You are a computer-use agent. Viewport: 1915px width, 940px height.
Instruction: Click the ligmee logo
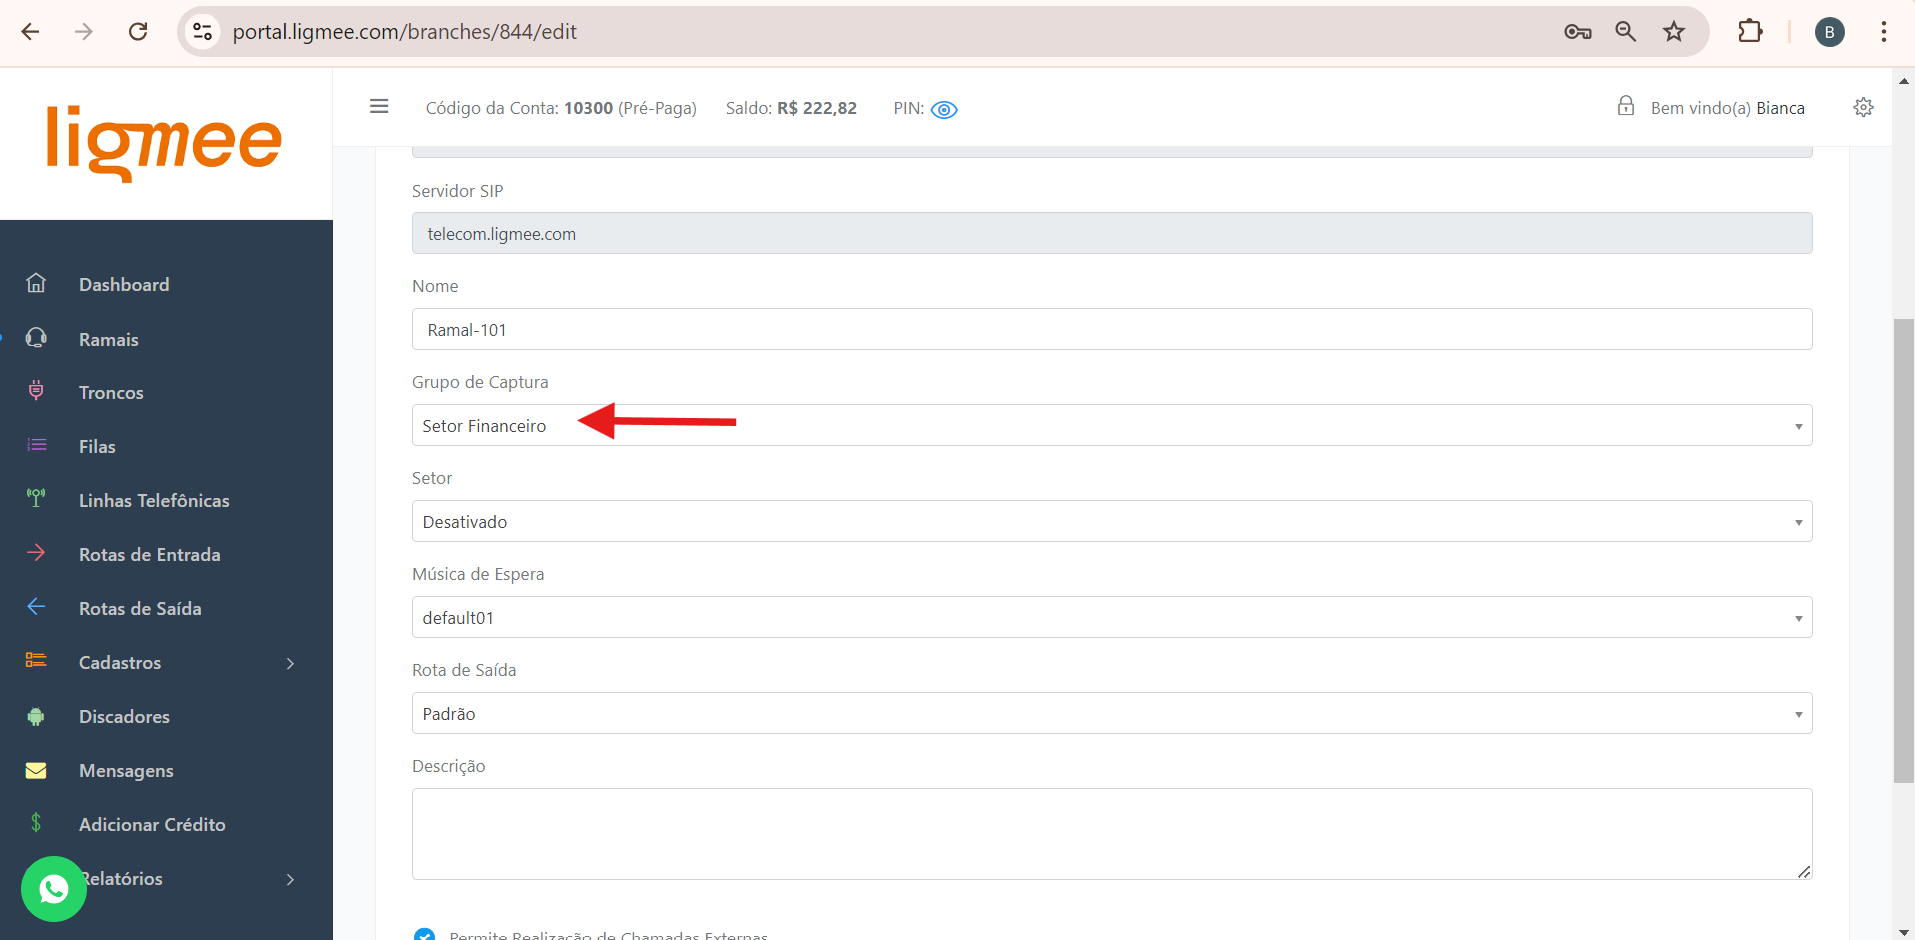165,142
